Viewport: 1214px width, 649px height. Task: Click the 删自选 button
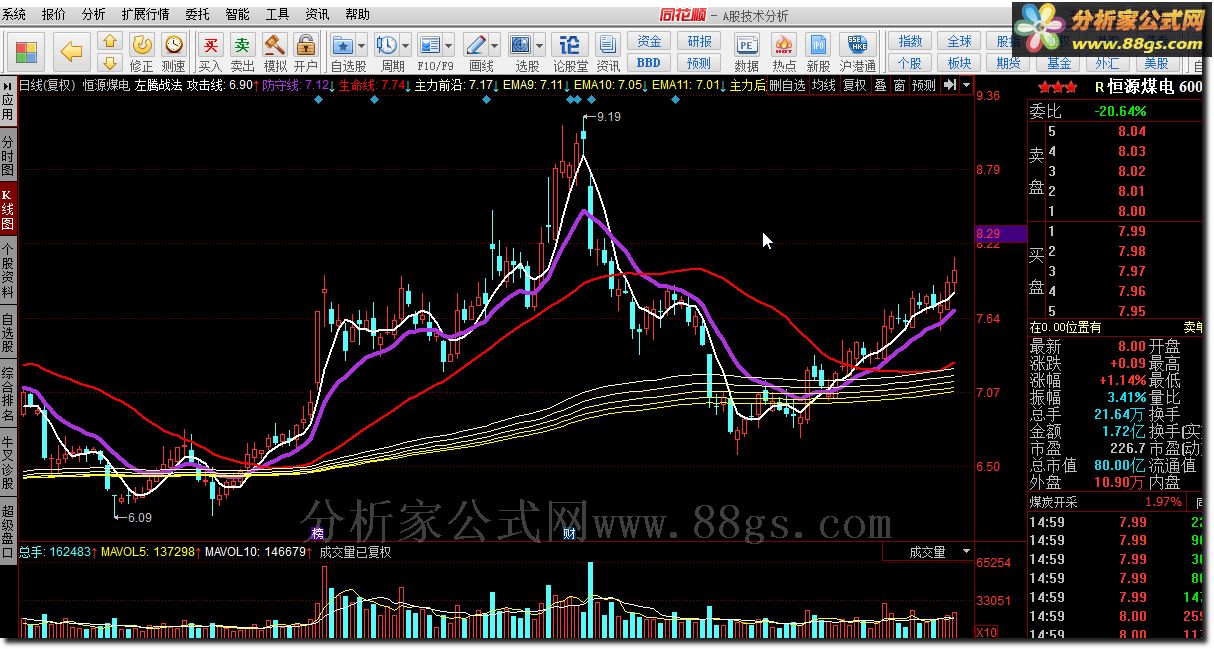tap(787, 85)
